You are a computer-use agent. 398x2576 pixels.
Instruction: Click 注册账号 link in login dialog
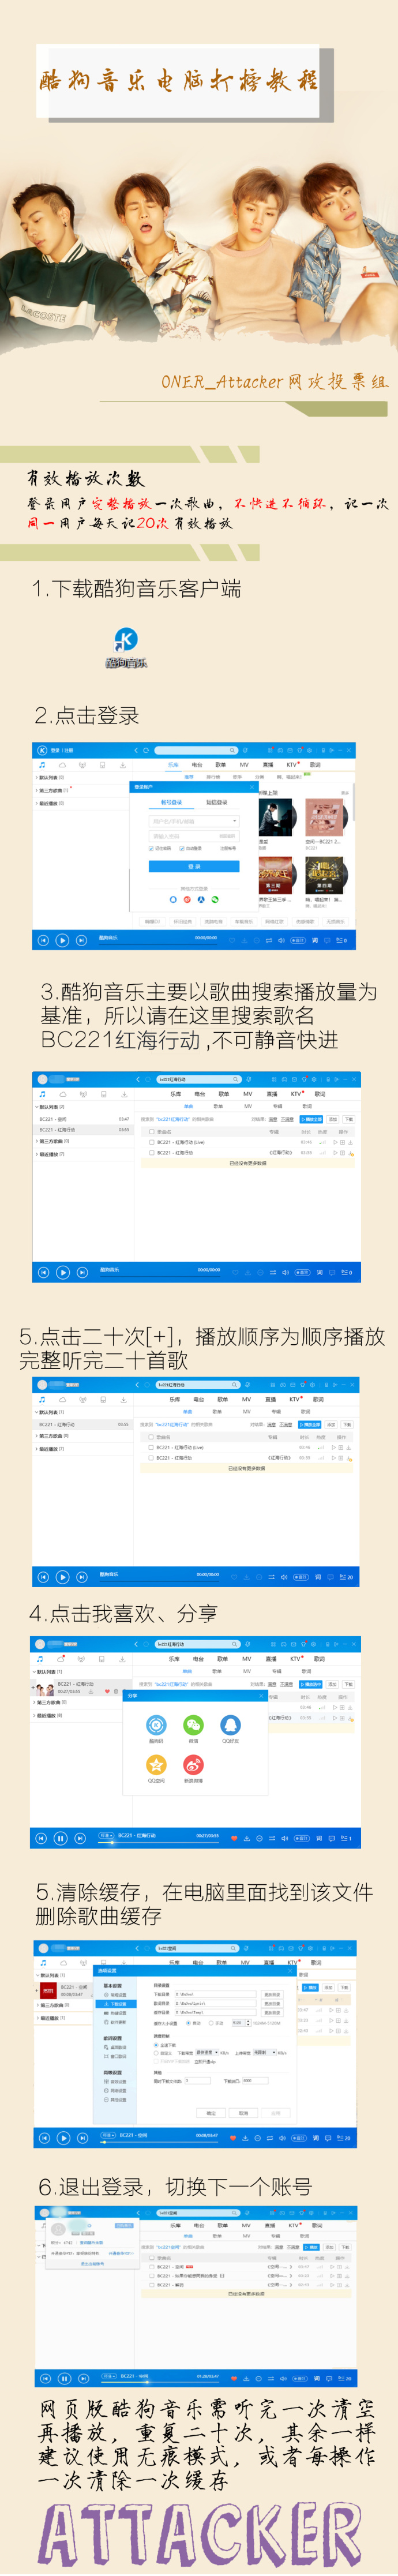click(x=228, y=848)
